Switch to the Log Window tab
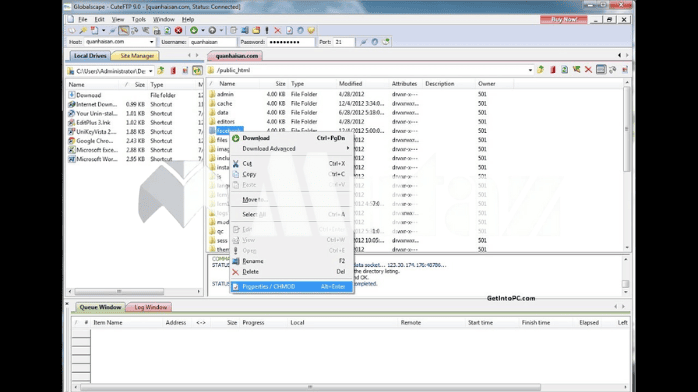The image size is (698, 392). pos(150,307)
